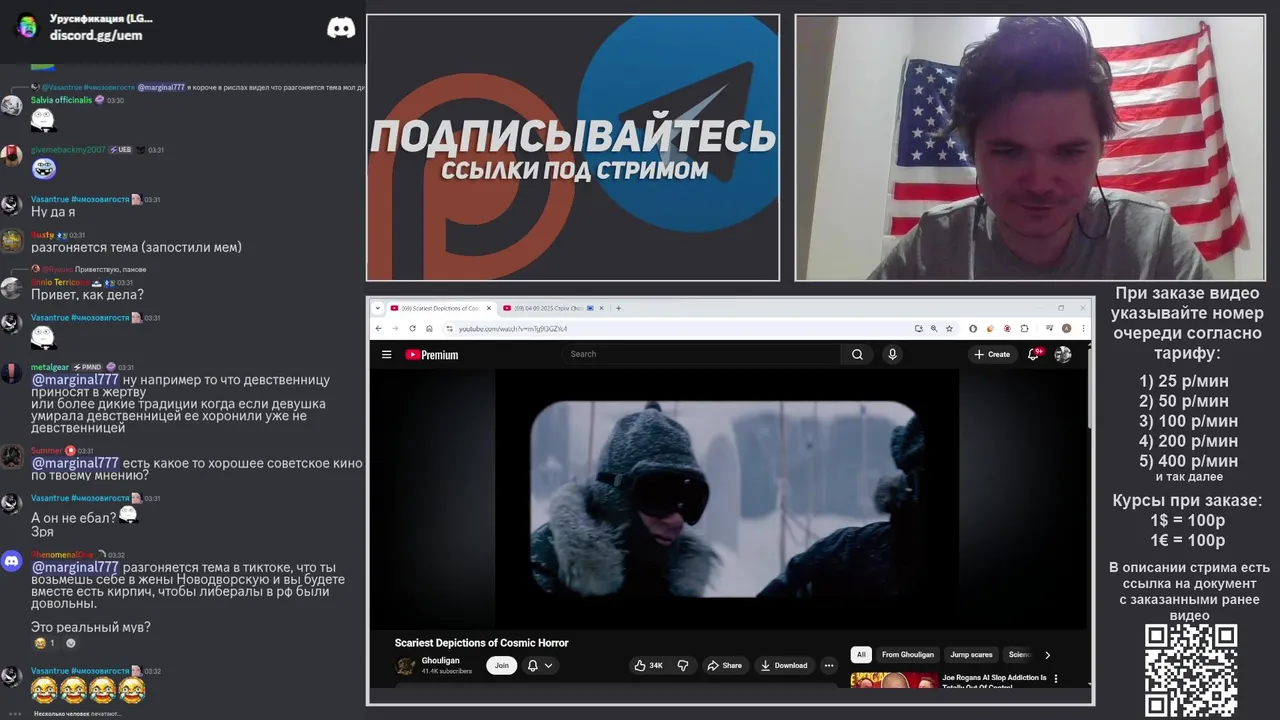Viewport: 1280px width, 720px height.
Task: Click the Join channel button
Action: coord(501,665)
